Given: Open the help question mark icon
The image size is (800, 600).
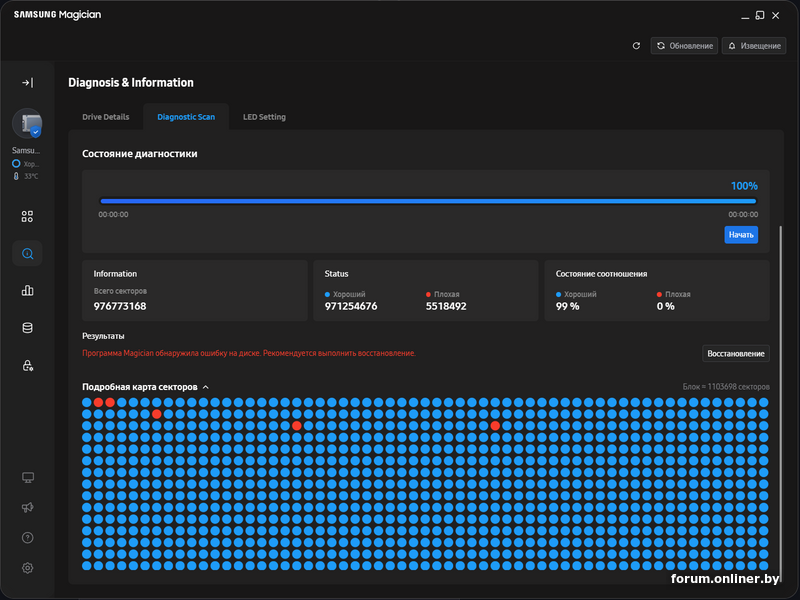Looking at the screenshot, I should click(27, 538).
